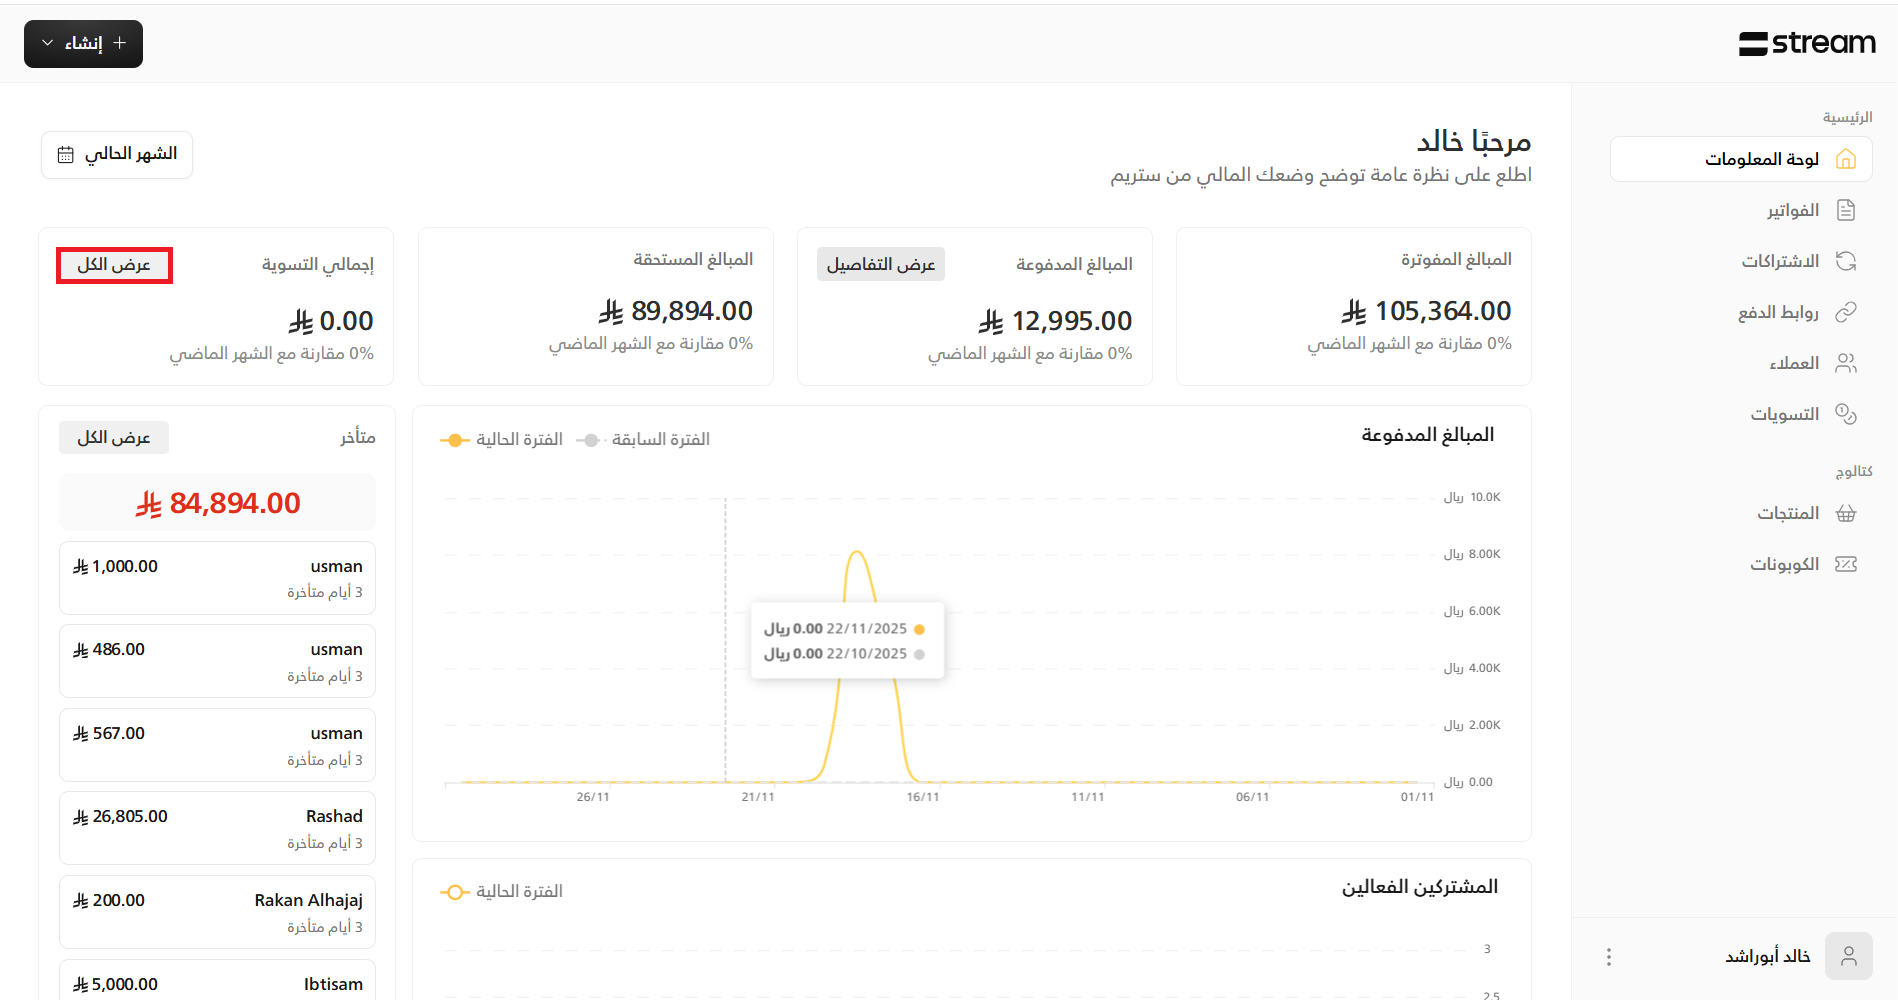The image size is (1898, 1000).
Task: Open المنتجات from the catalog menu
Action: (1788, 513)
